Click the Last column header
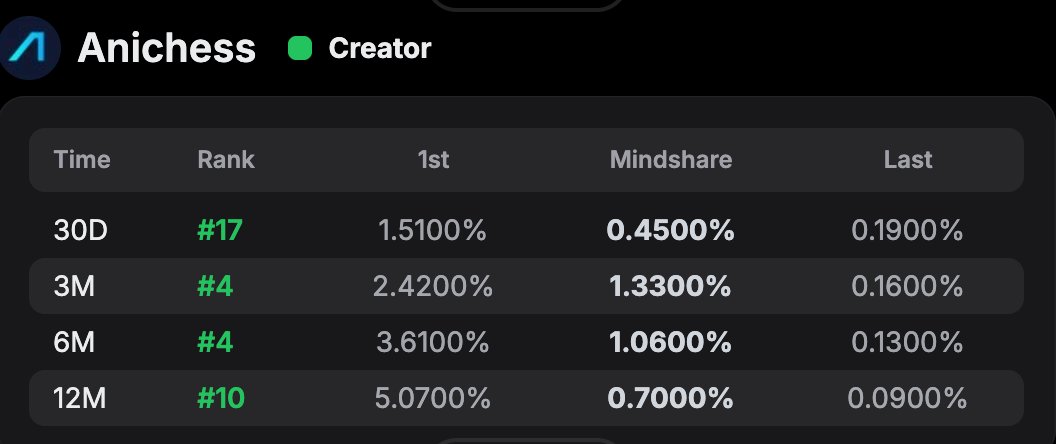The height and width of the screenshot is (444, 1056). (908, 159)
